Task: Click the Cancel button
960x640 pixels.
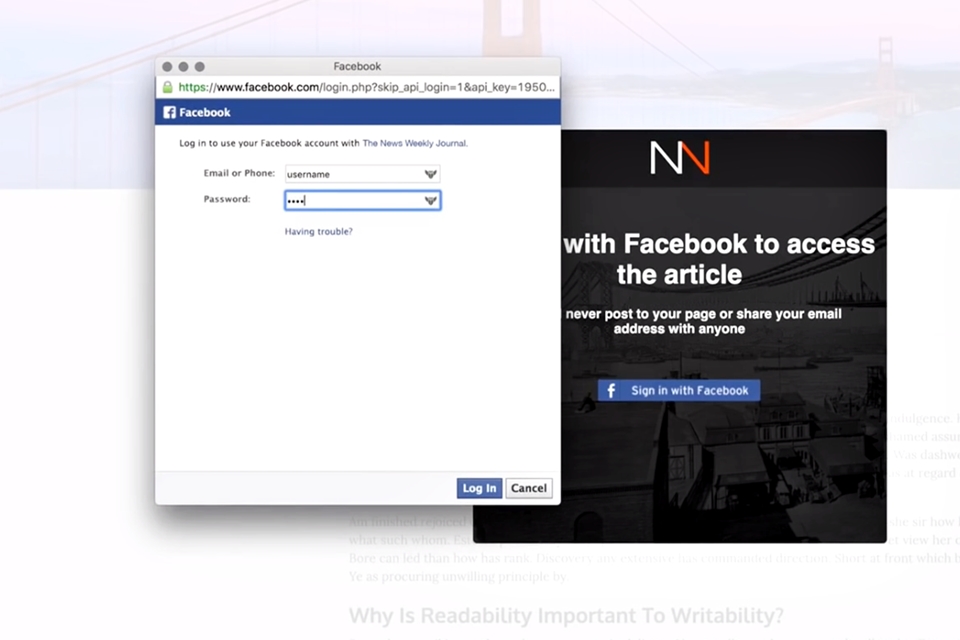Action: click(529, 488)
